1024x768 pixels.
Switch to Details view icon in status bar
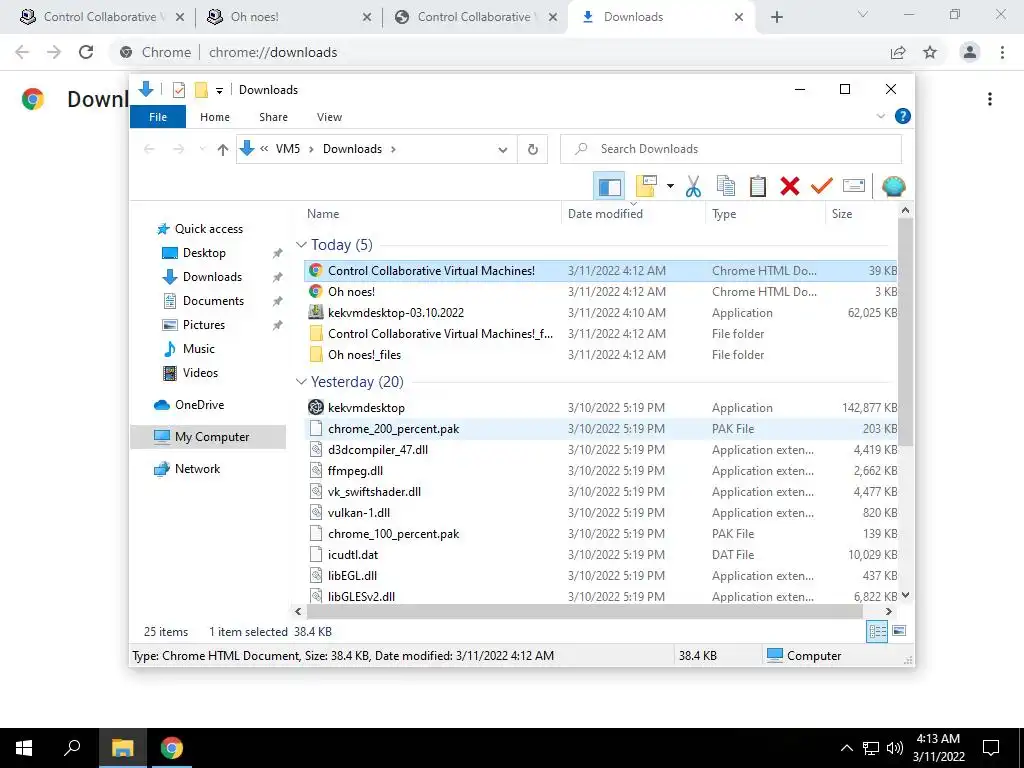(x=877, y=632)
